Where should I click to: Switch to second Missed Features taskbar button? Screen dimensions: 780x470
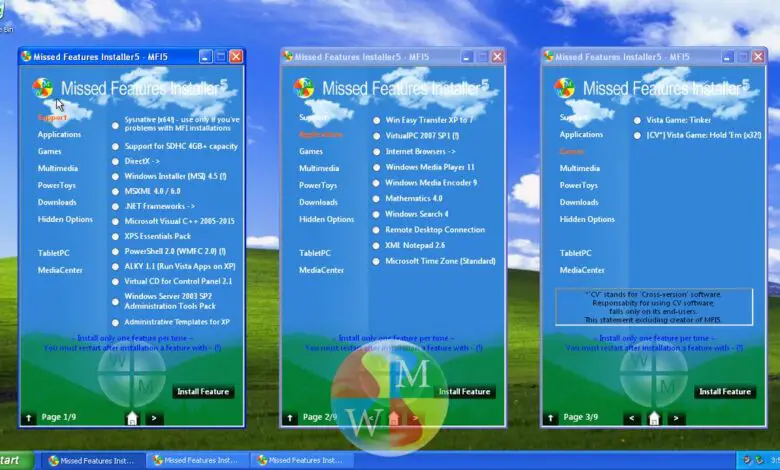coord(198,461)
